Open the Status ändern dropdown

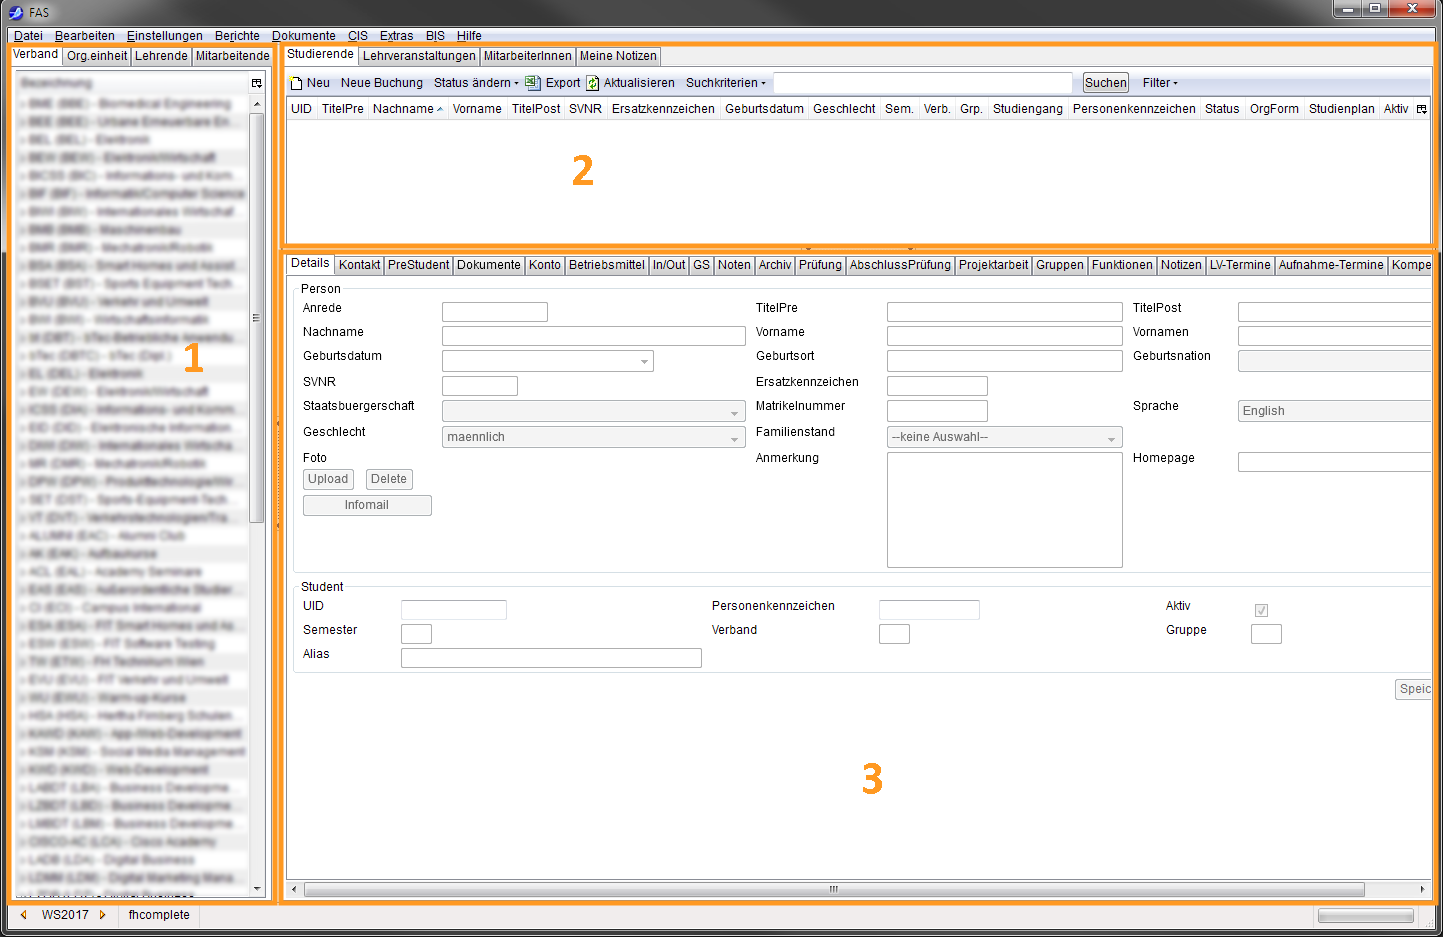click(x=476, y=83)
